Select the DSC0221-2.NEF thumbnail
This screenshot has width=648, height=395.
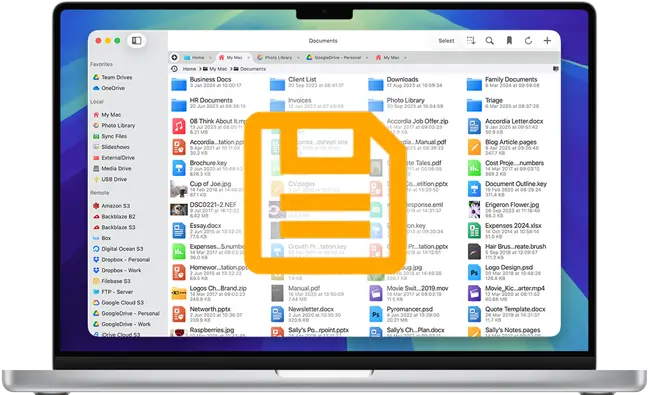pos(179,209)
